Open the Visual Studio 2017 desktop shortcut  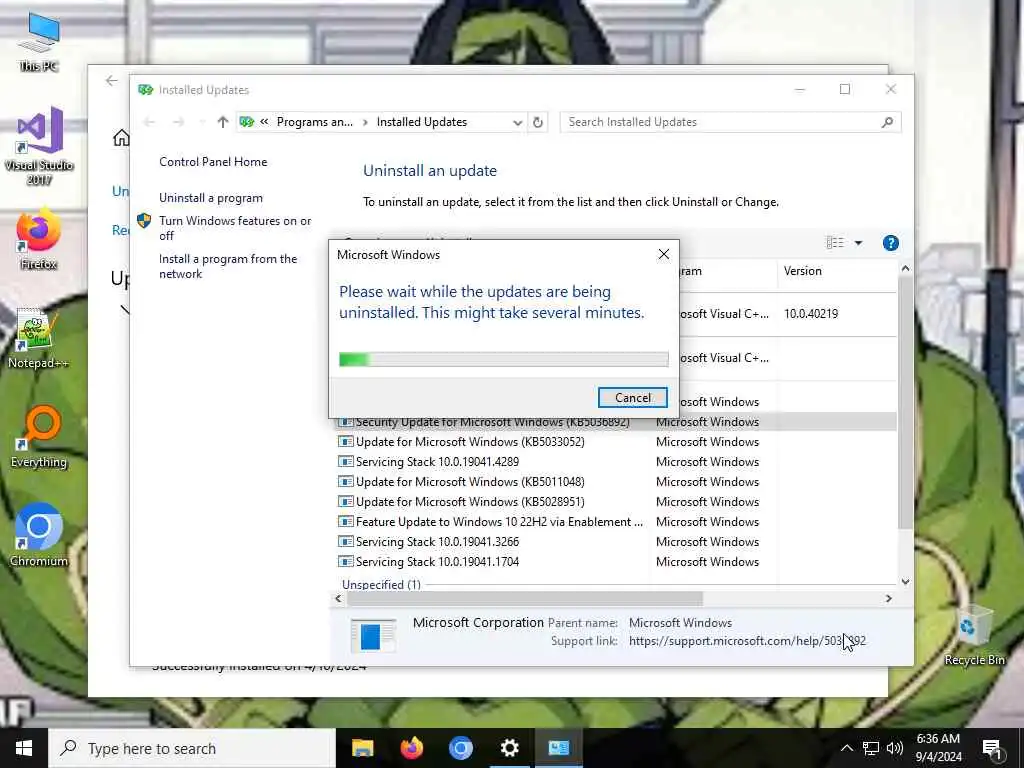pos(39,146)
